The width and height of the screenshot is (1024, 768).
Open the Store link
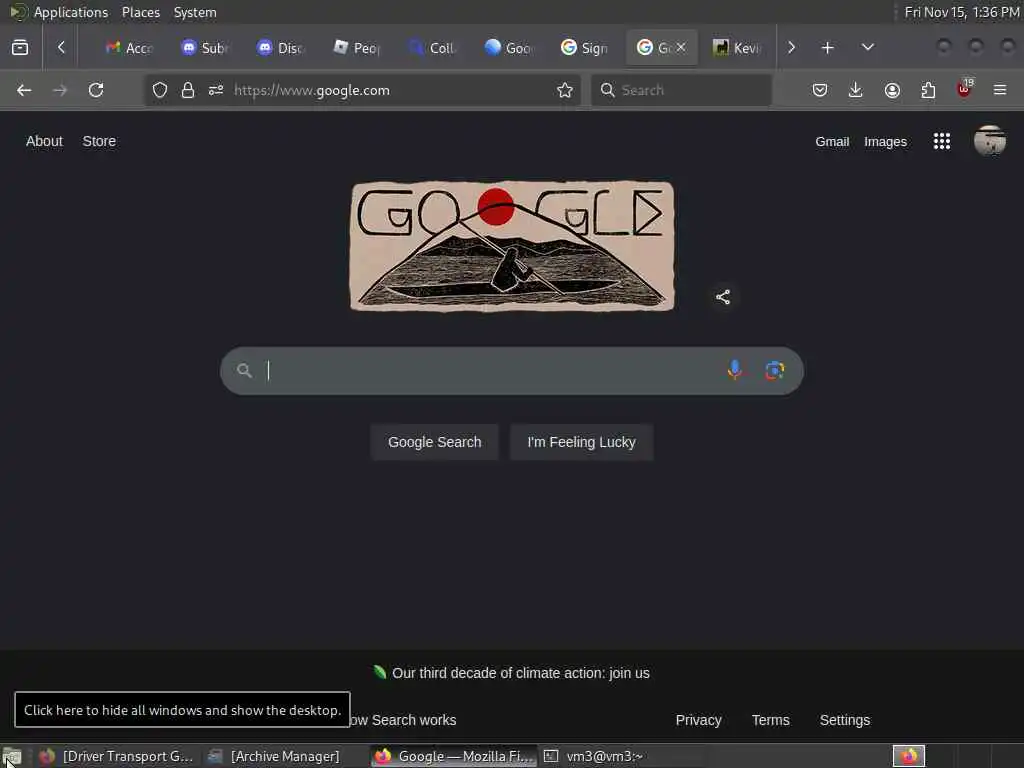[99, 141]
